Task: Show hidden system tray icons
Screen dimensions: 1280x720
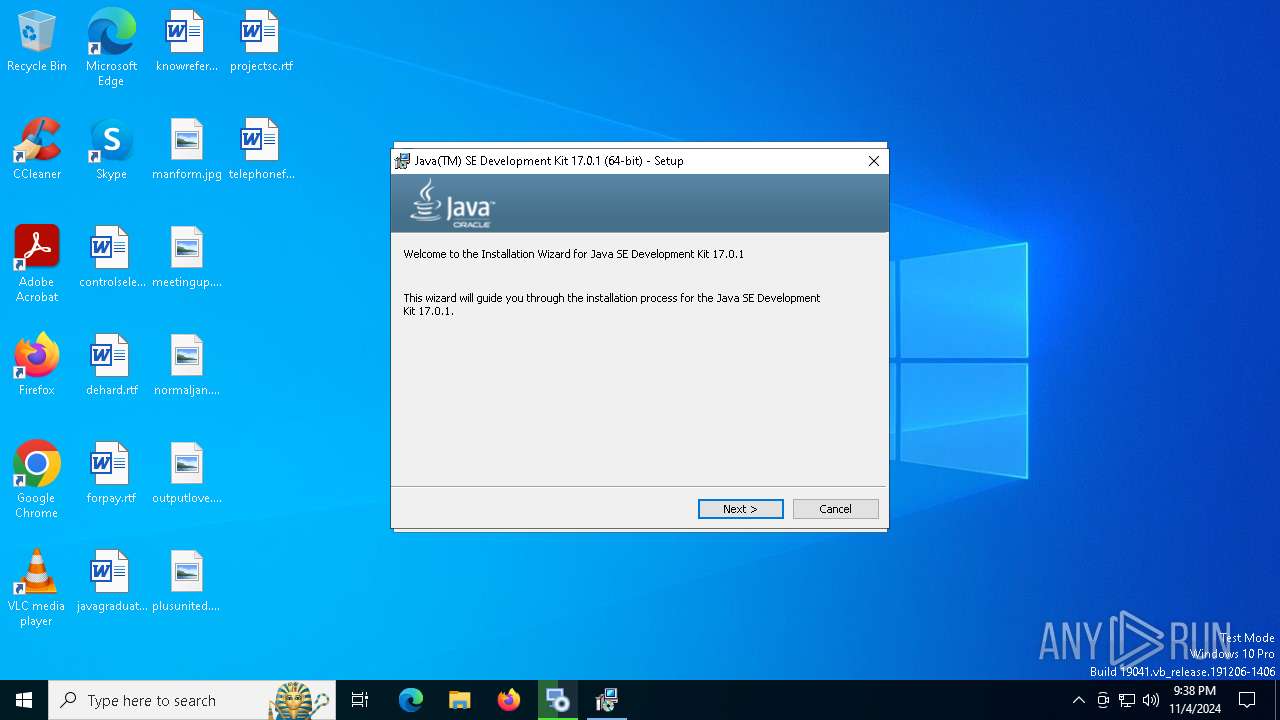Action: coord(1078,700)
